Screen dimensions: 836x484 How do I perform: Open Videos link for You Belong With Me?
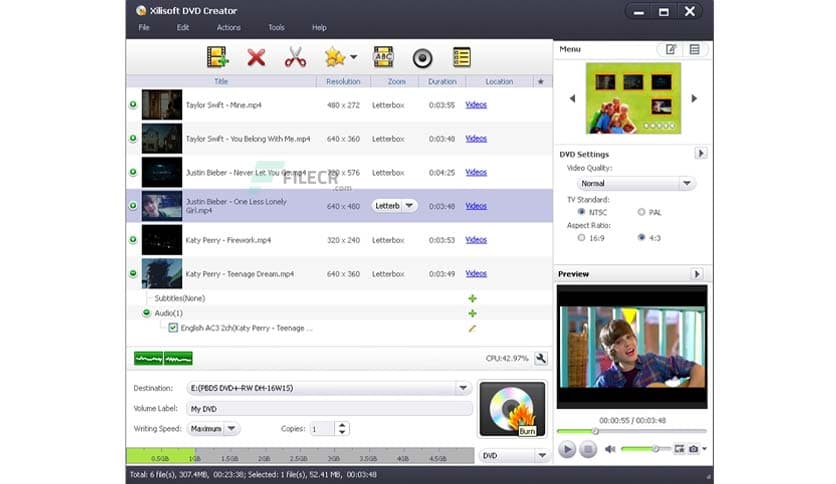point(476,139)
